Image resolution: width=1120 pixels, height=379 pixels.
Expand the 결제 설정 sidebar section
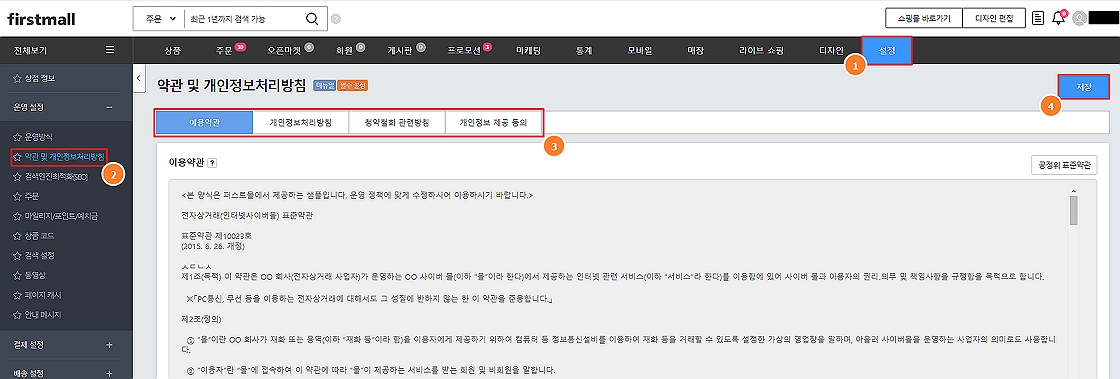(x=109, y=345)
